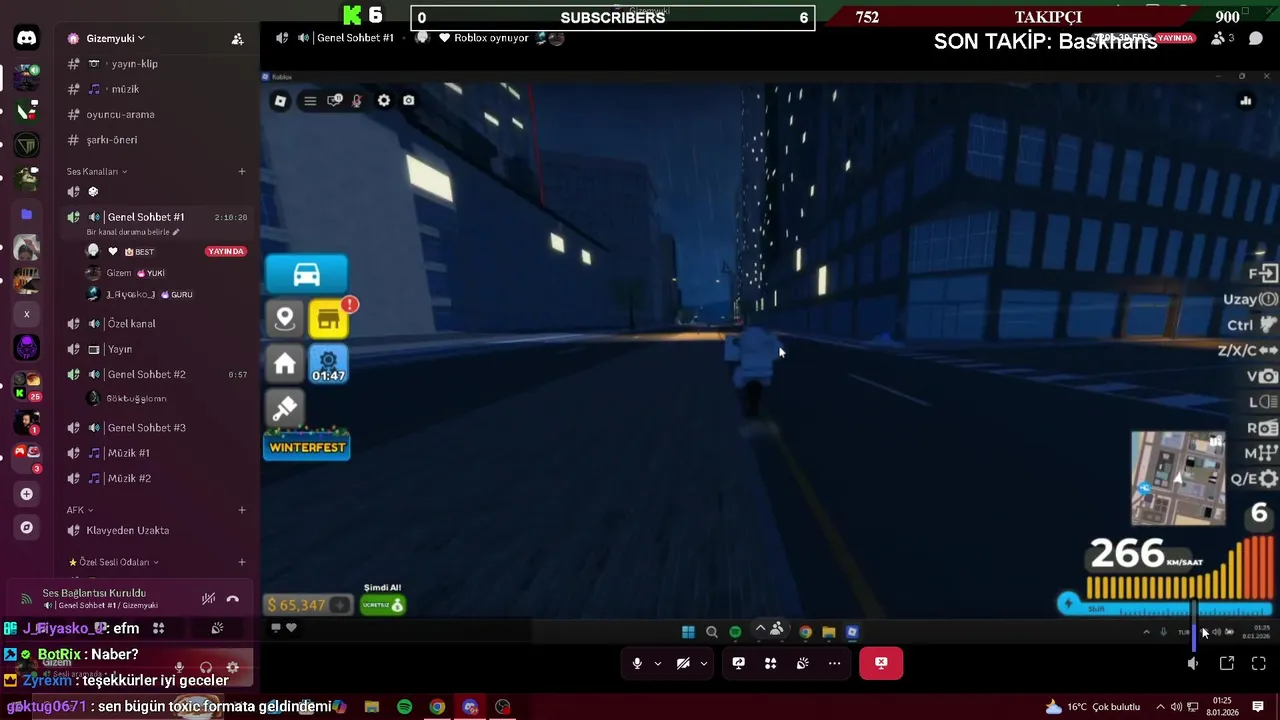Join the Müzik #2 voice channel
Image resolution: width=1280 pixels, height=720 pixels.
[128, 478]
